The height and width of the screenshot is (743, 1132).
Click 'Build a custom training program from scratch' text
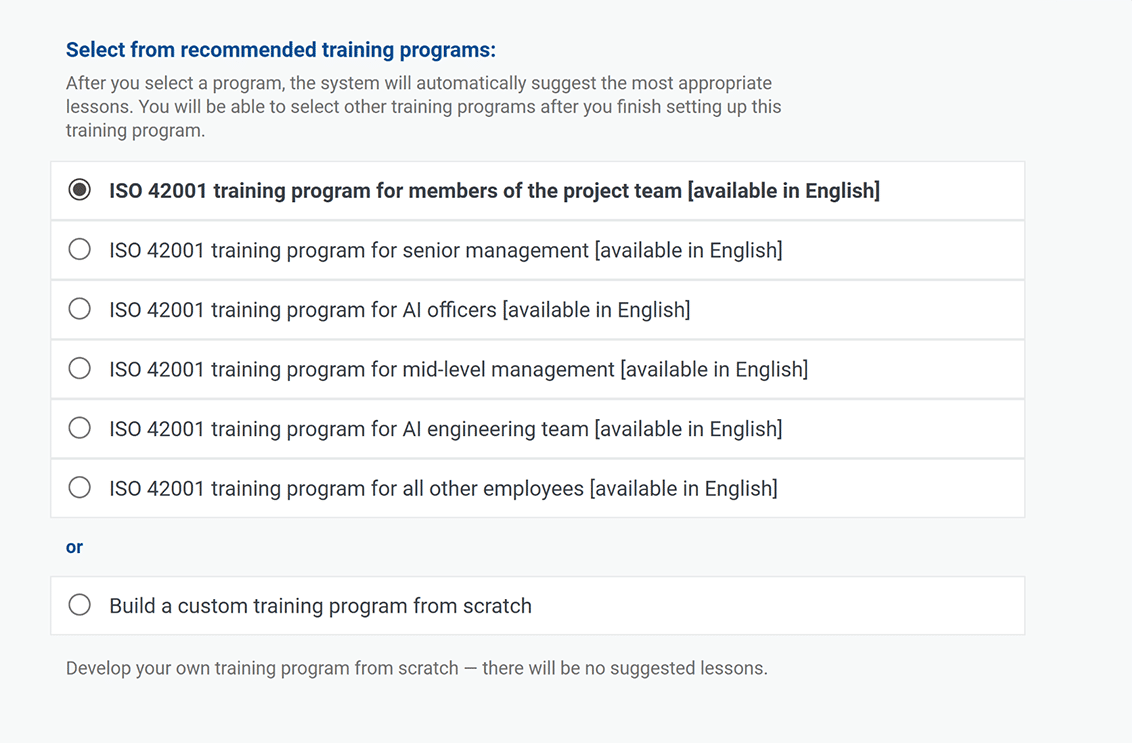(x=320, y=606)
